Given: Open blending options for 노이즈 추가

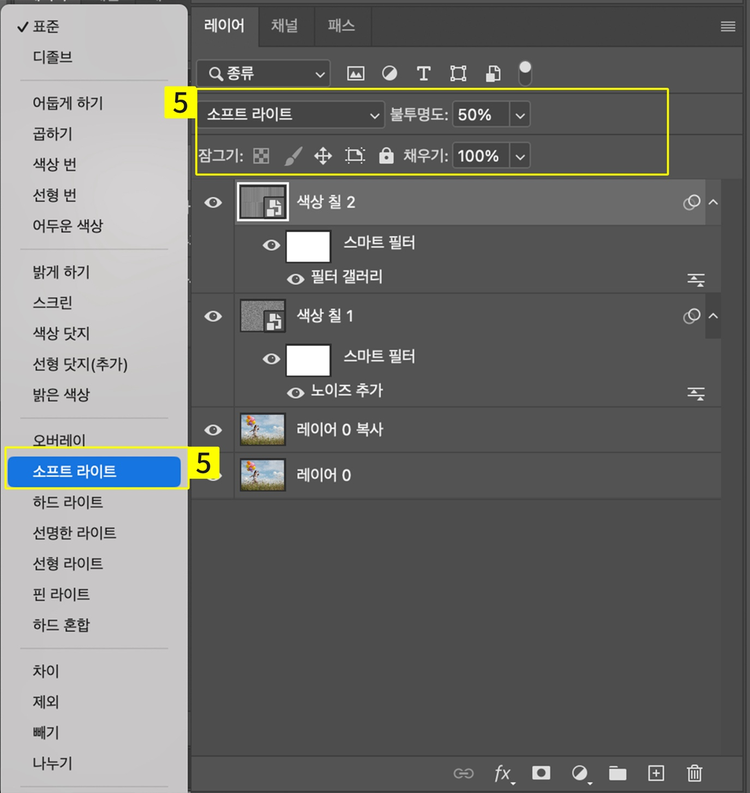Looking at the screenshot, I should (x=696, y=393).
